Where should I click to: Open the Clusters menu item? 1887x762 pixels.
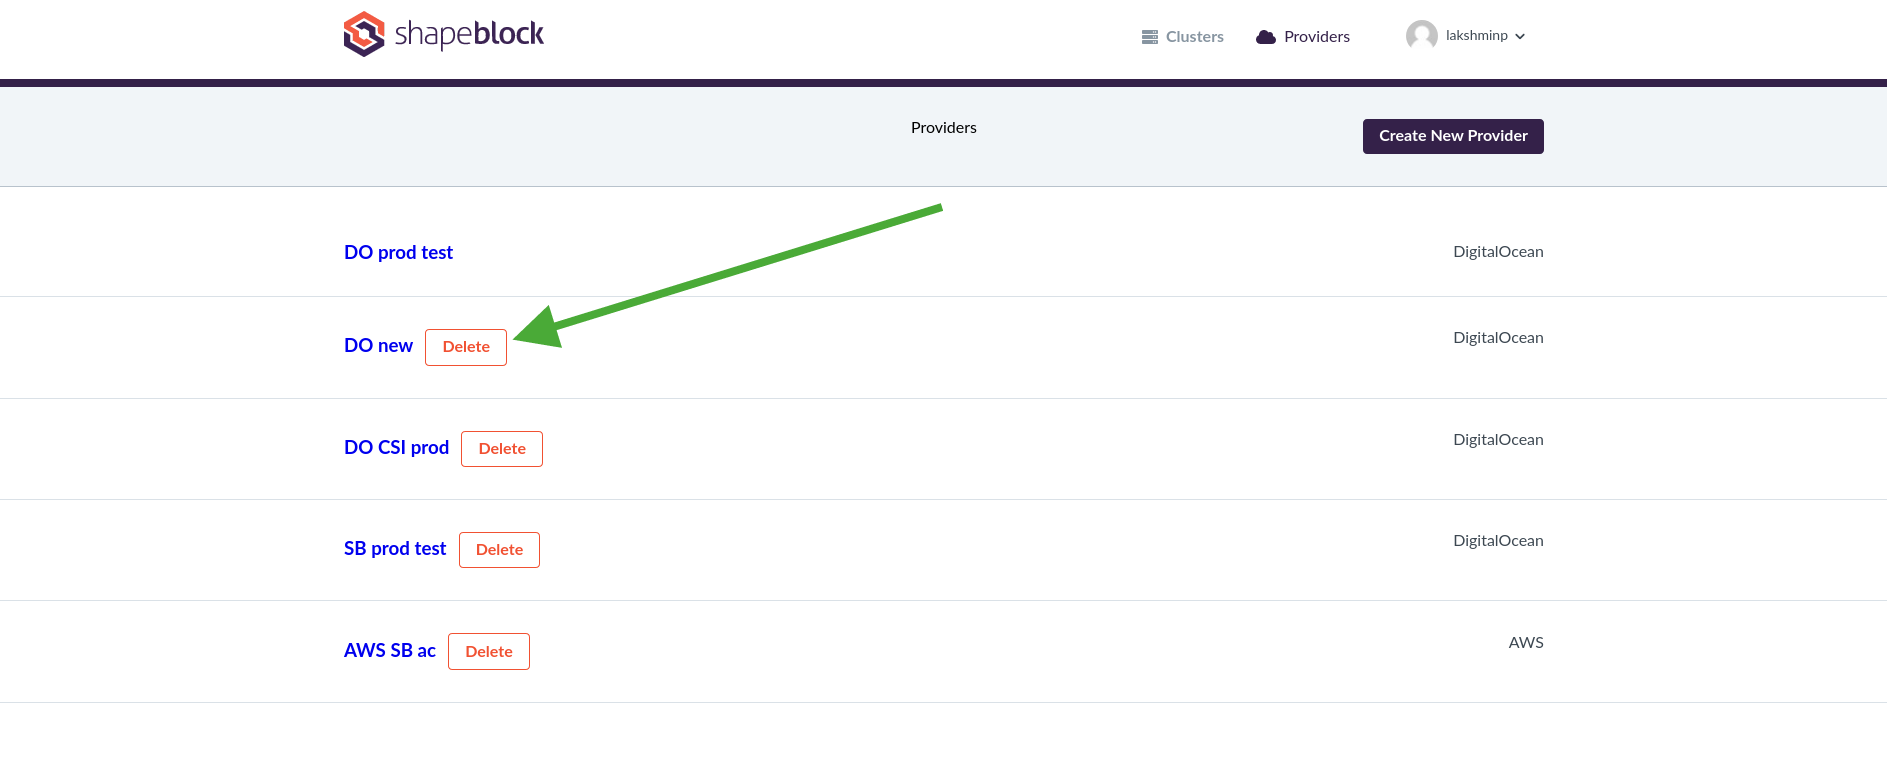pyautogui.click(x=1194, y=37)
